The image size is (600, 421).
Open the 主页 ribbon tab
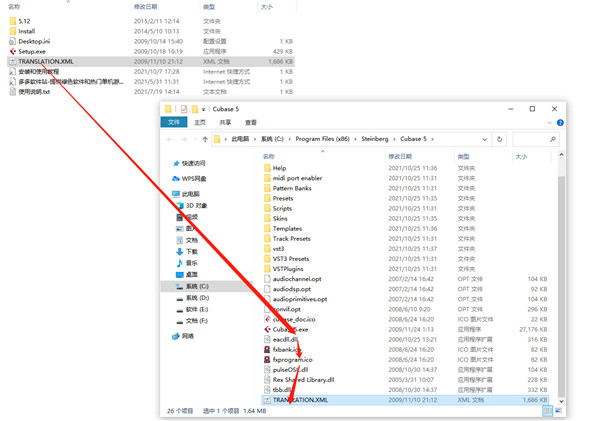click(x=200, y=122)
